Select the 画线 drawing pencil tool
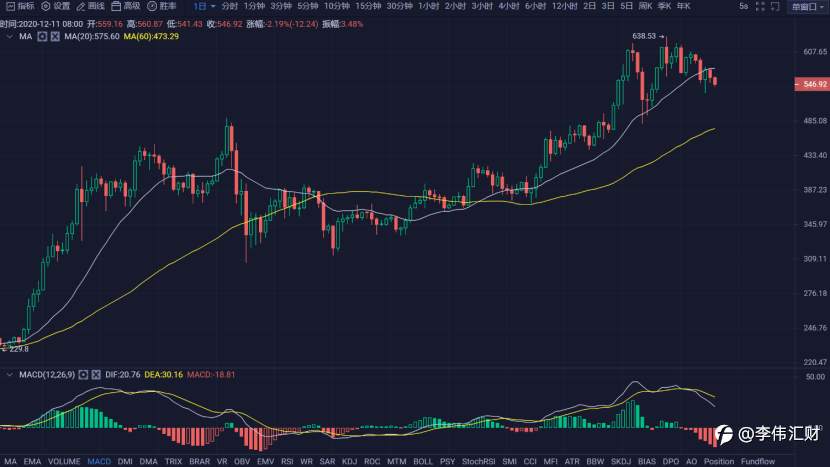Image resolution: width=830 pixels, height=467 pixels. click(81, 6)
